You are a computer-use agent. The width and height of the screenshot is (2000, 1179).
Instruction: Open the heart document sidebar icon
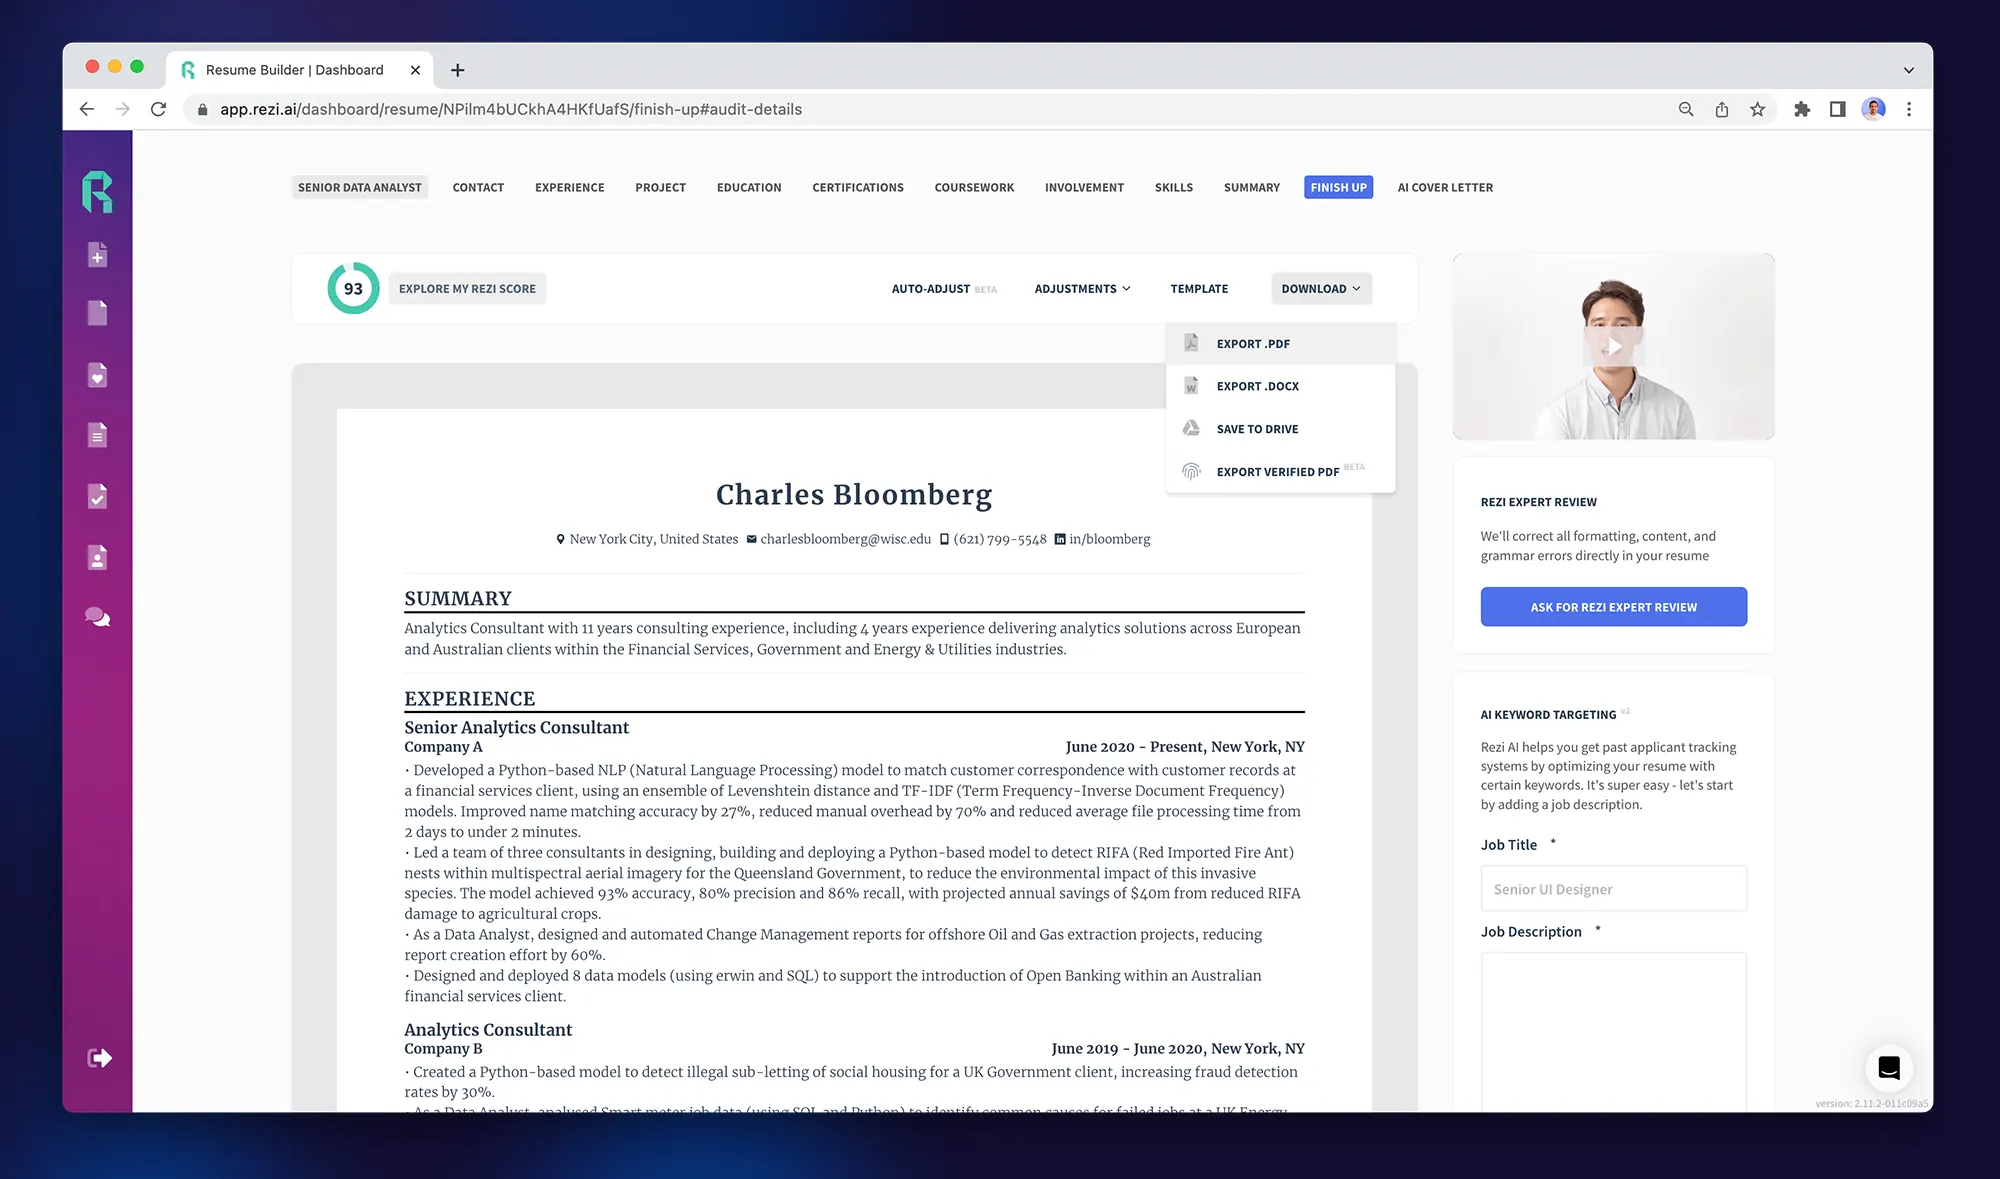click(x=97, y=375)
